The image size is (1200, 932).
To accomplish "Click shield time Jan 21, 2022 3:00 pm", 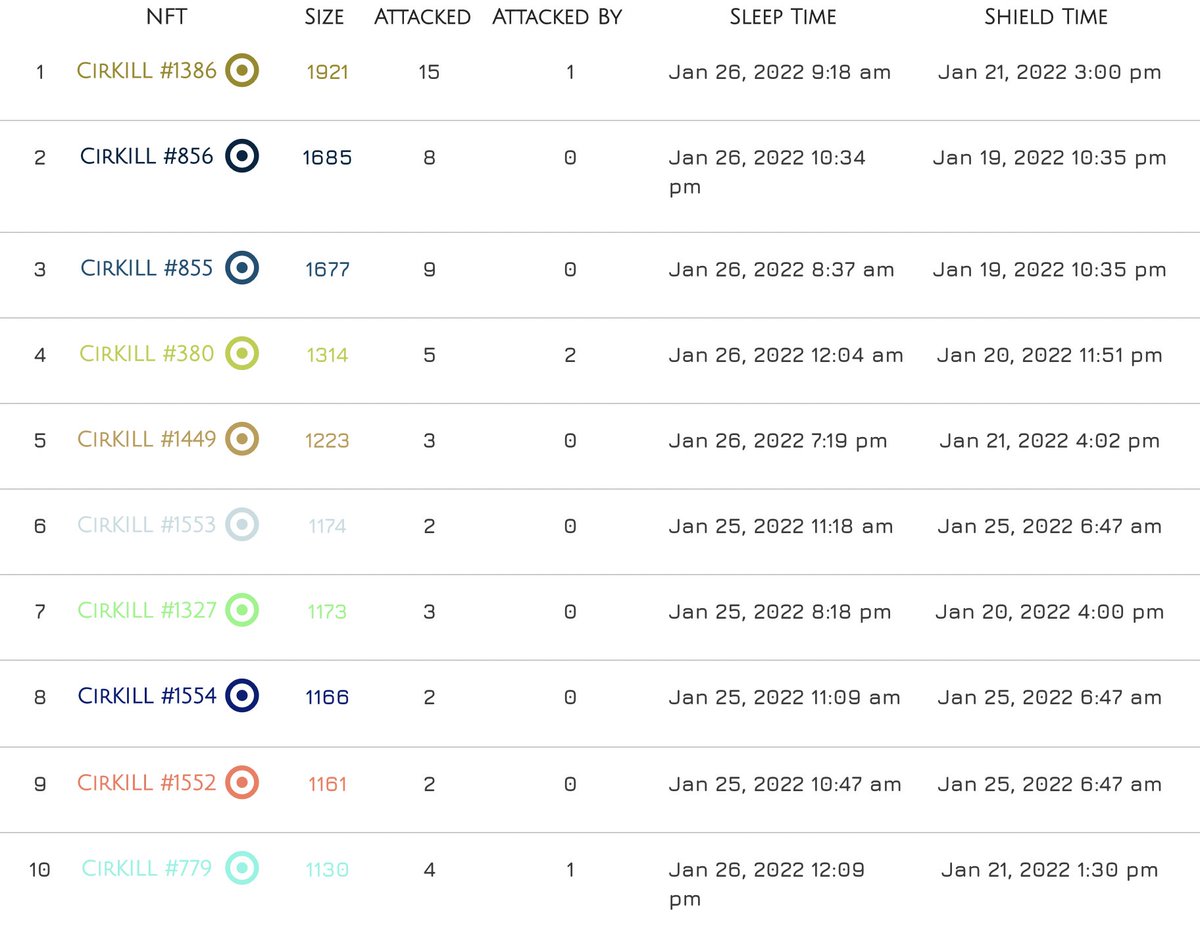I will (1050, 73).
